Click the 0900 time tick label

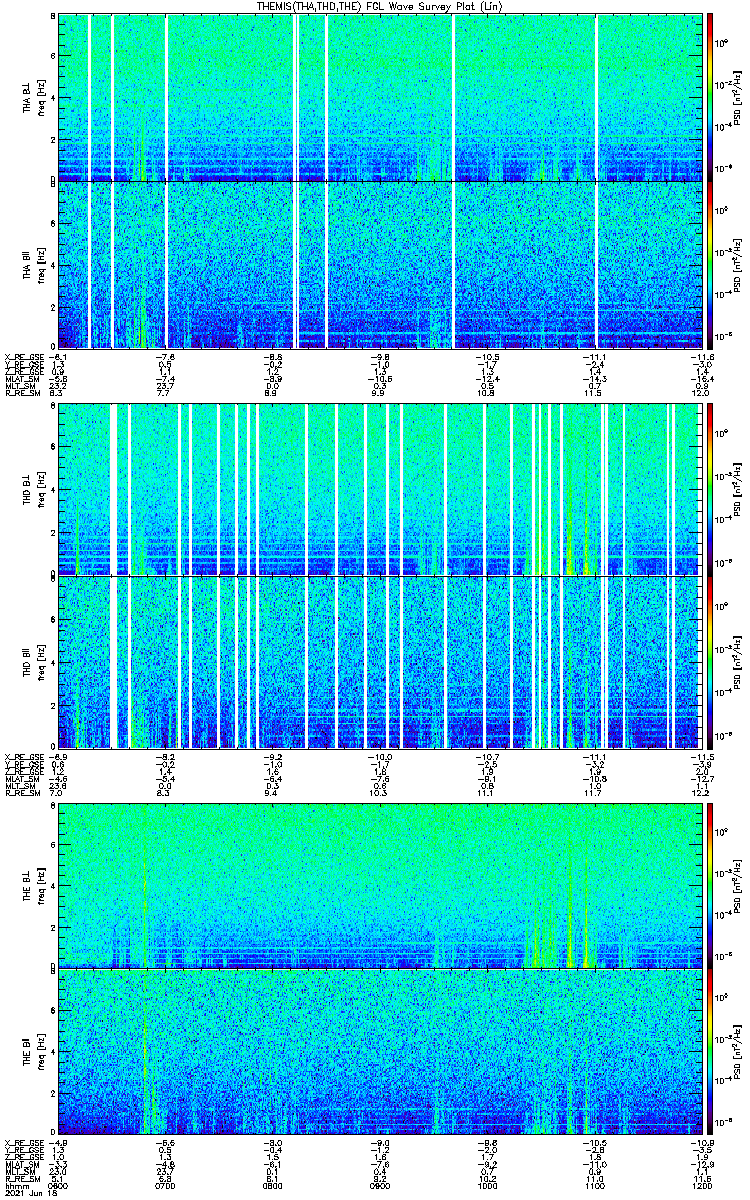click(380, 1187)
